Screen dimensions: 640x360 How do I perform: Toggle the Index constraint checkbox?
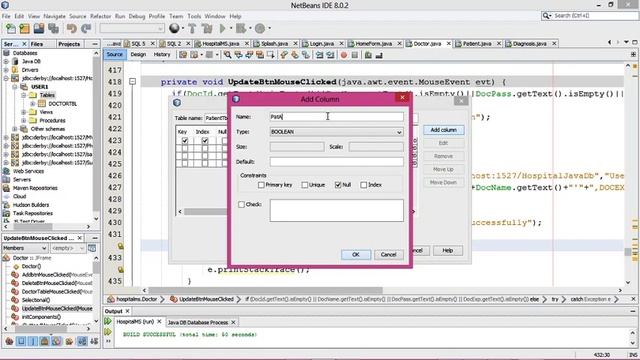click(364, 185)
